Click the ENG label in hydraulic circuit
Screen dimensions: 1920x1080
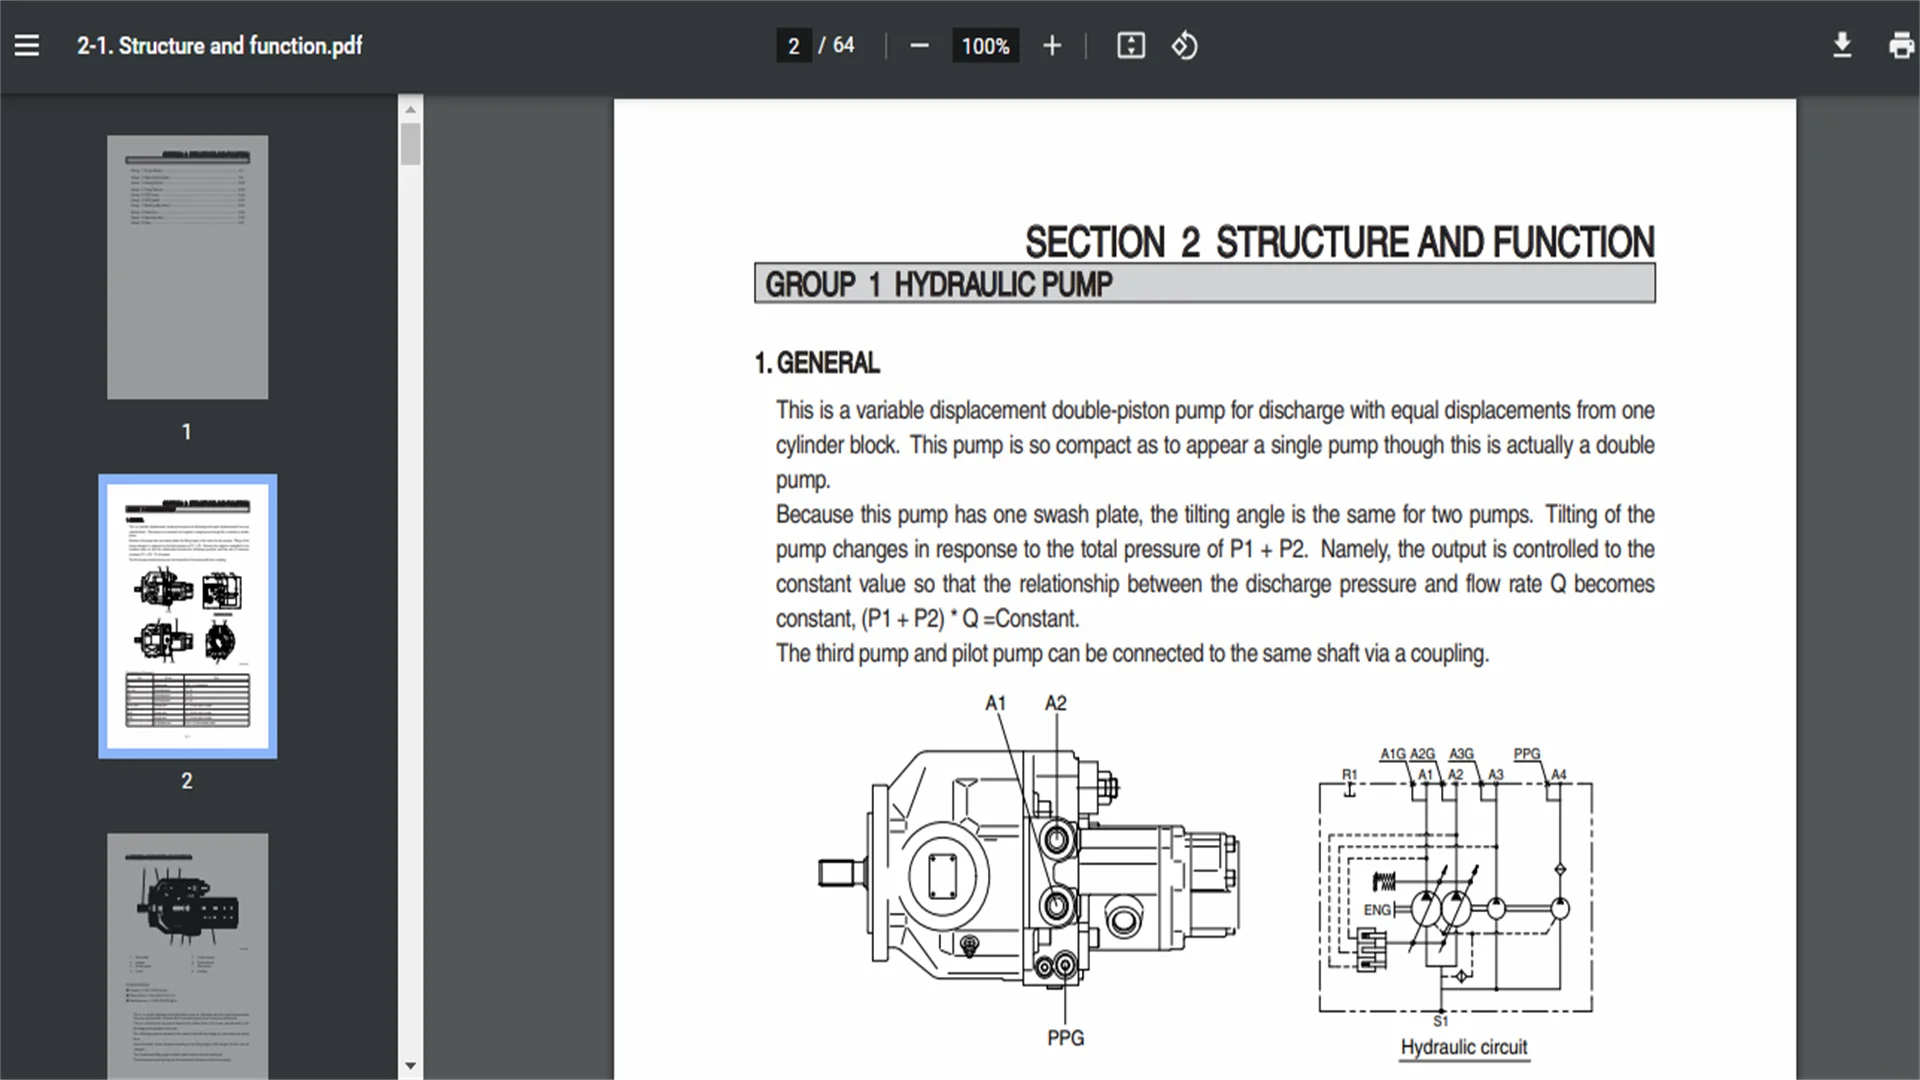point(1377,910)
